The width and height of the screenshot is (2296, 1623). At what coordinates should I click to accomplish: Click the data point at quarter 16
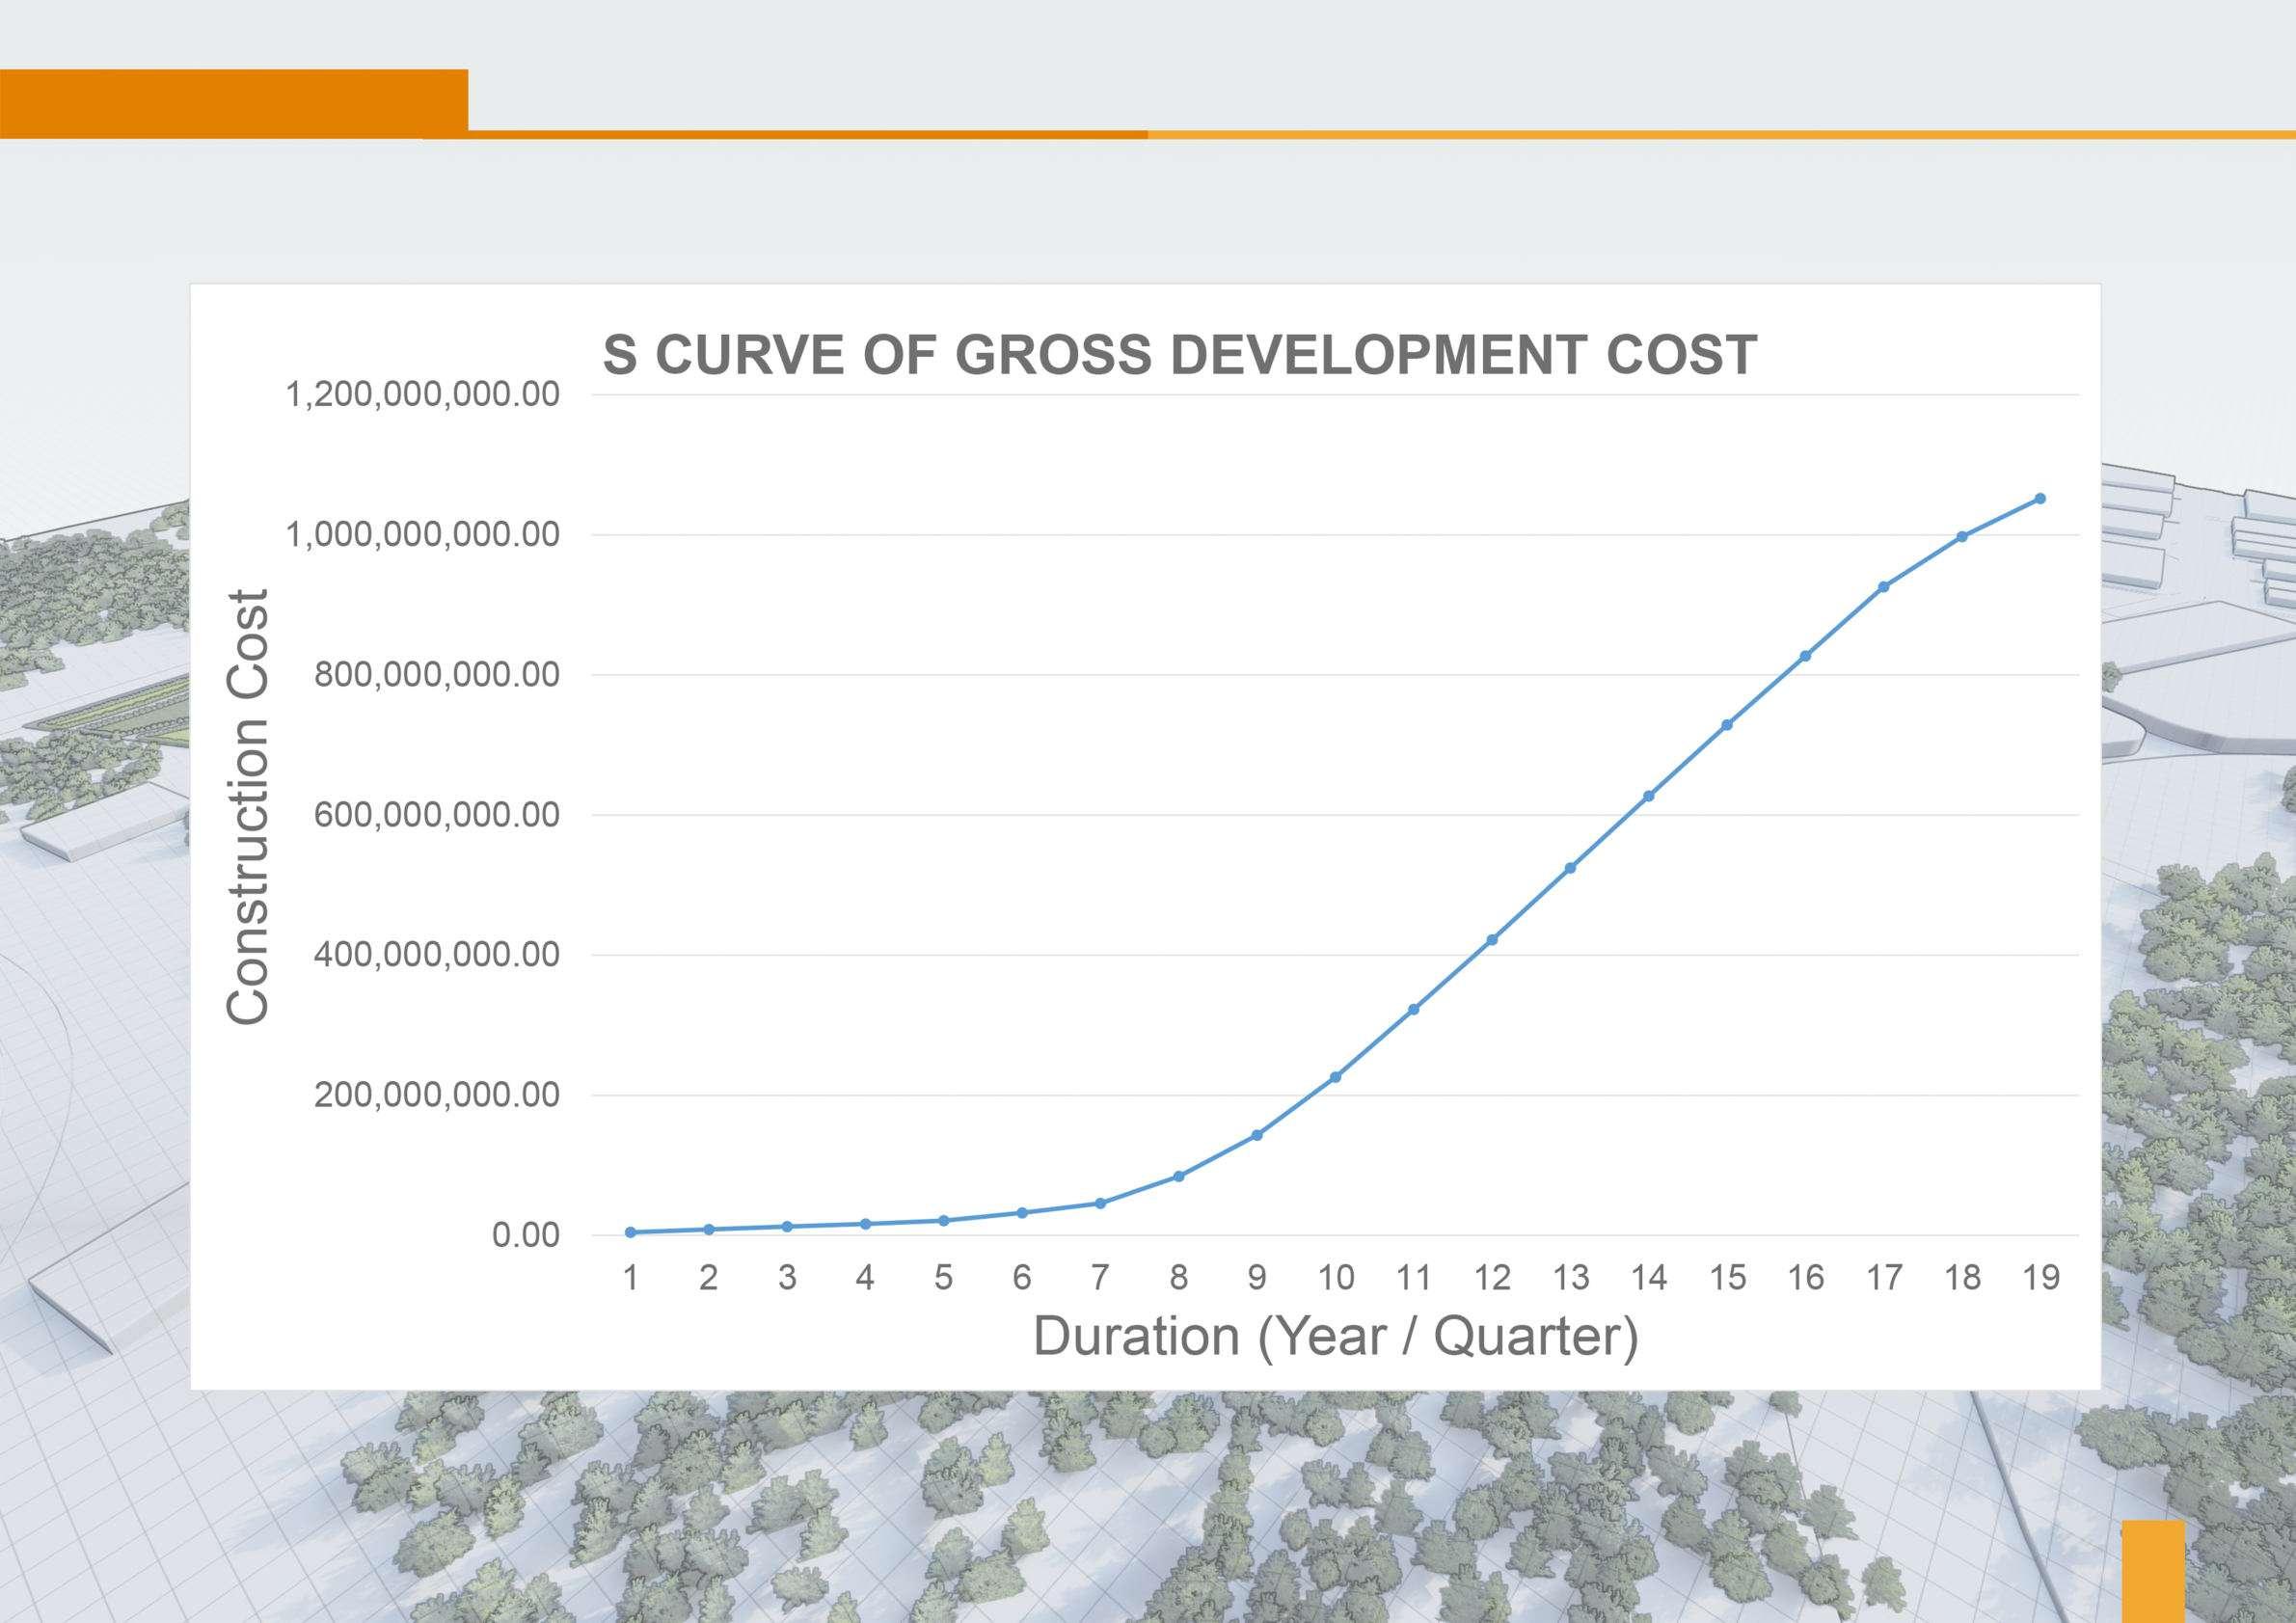(1805, 656)
